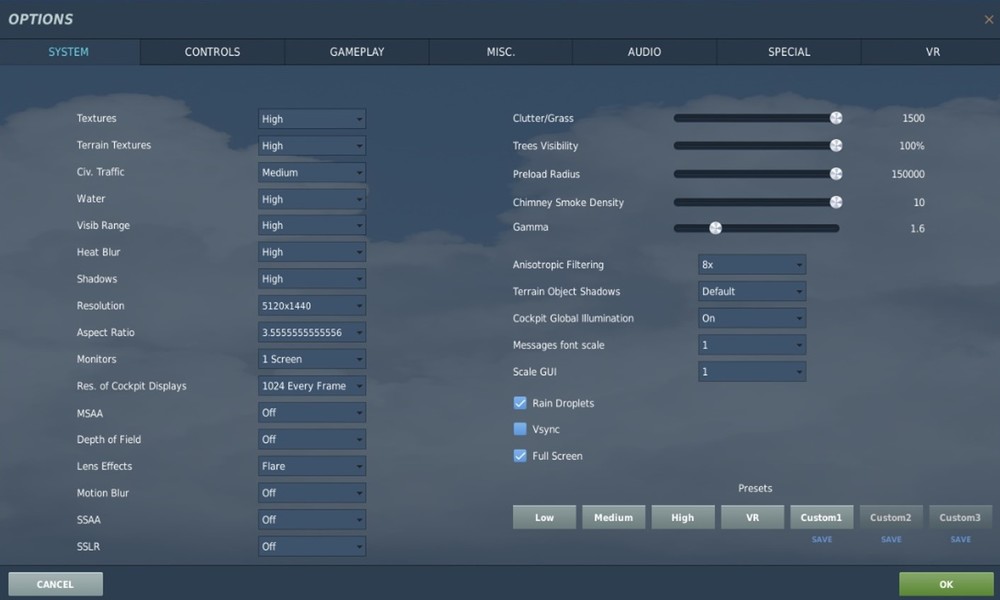Viewport: 1000px width, 600px height.
Task: Expand the MSAA dropdown
Action: [x=311, y=412]
